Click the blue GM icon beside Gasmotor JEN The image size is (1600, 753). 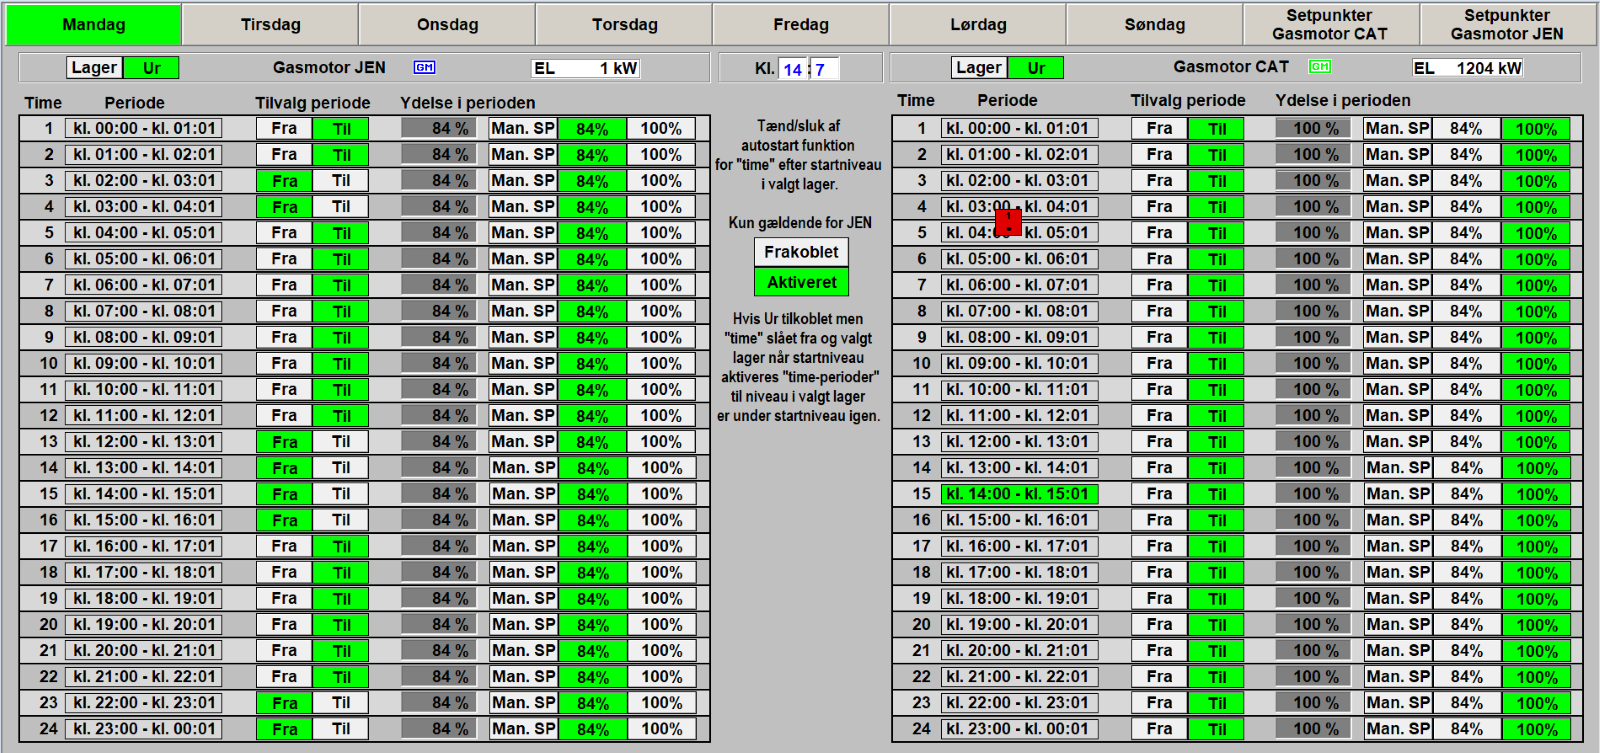(424, 68)
